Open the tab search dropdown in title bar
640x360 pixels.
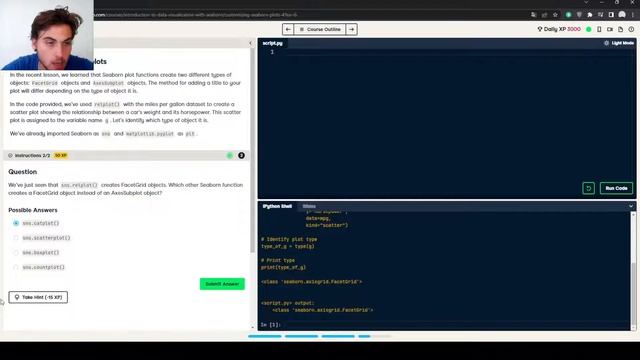586,3
